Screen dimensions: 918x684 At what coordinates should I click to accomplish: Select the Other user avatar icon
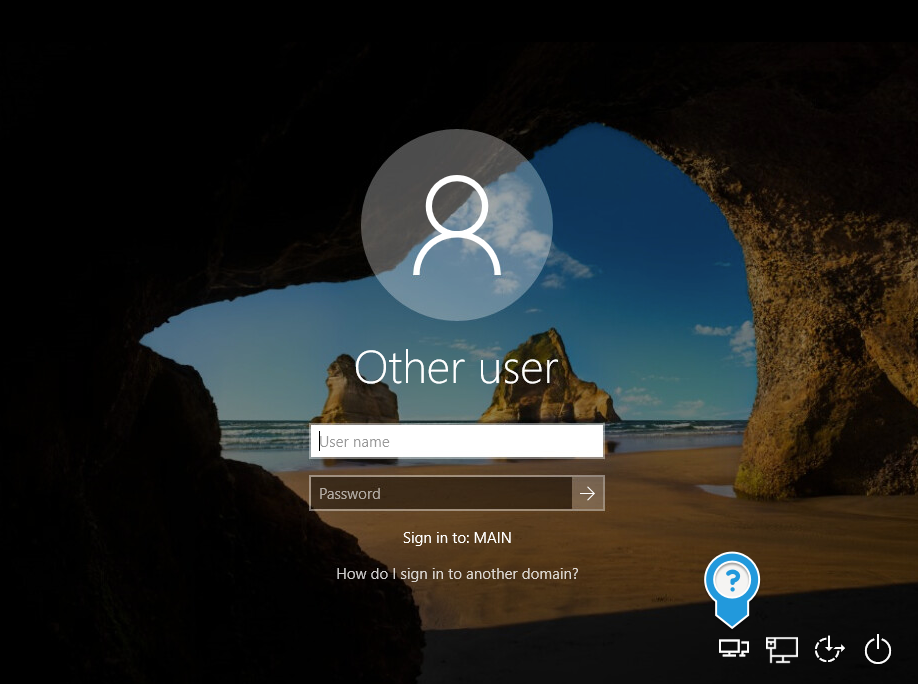click(x=456, y=224)
